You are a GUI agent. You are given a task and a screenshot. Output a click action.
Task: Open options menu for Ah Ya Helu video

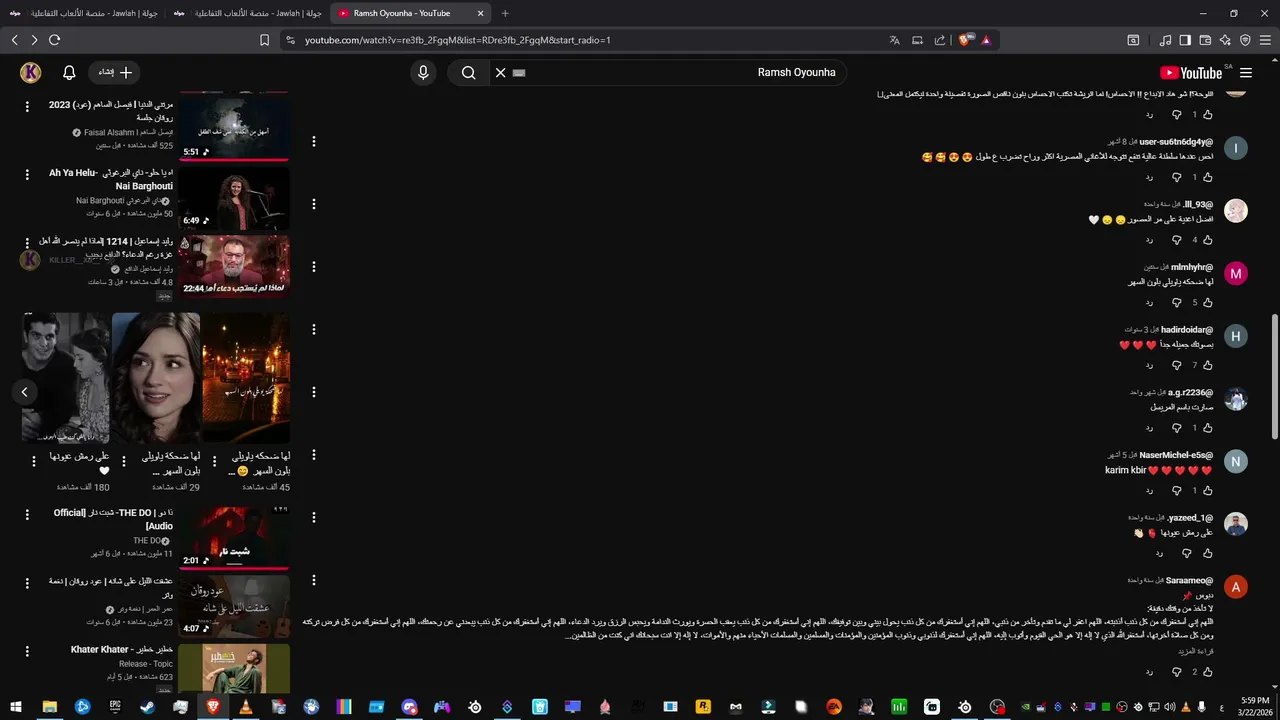[x=28, y=174]
